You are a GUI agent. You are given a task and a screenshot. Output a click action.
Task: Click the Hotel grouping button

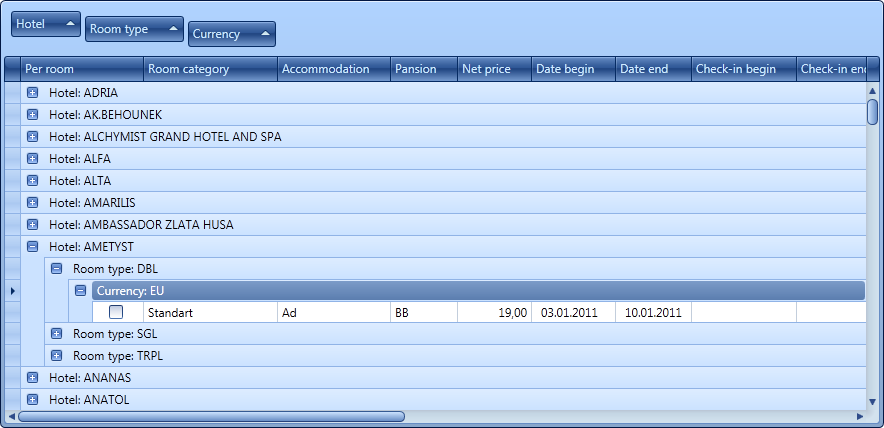(45, 23)
